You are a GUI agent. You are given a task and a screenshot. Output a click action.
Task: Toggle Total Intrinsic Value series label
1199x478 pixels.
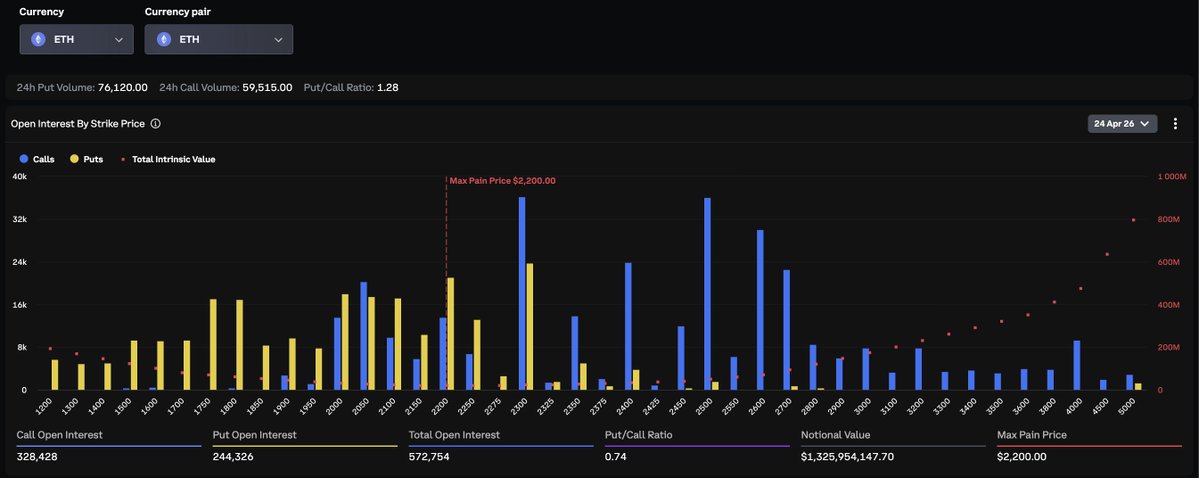(173, 159)
